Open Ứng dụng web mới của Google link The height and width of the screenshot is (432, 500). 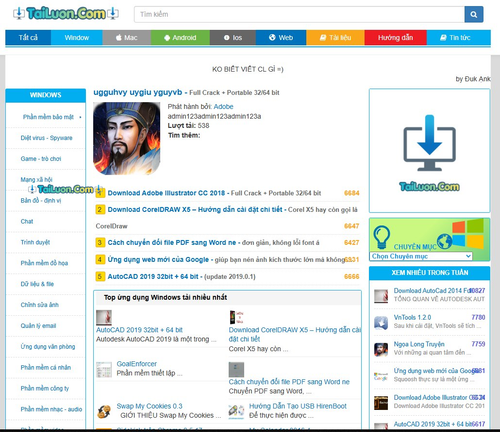coord(158,259)
